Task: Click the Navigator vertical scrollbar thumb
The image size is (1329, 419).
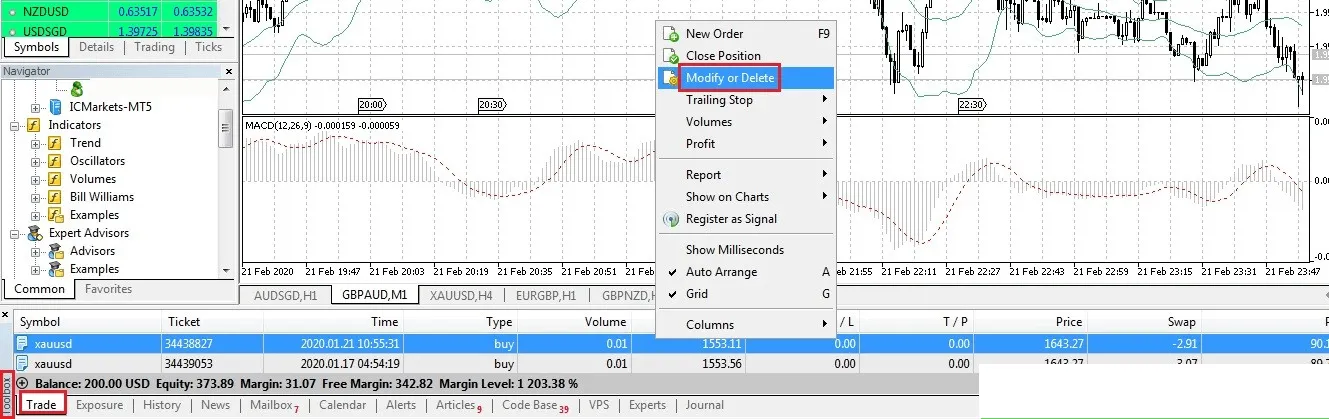Action: 225,127
